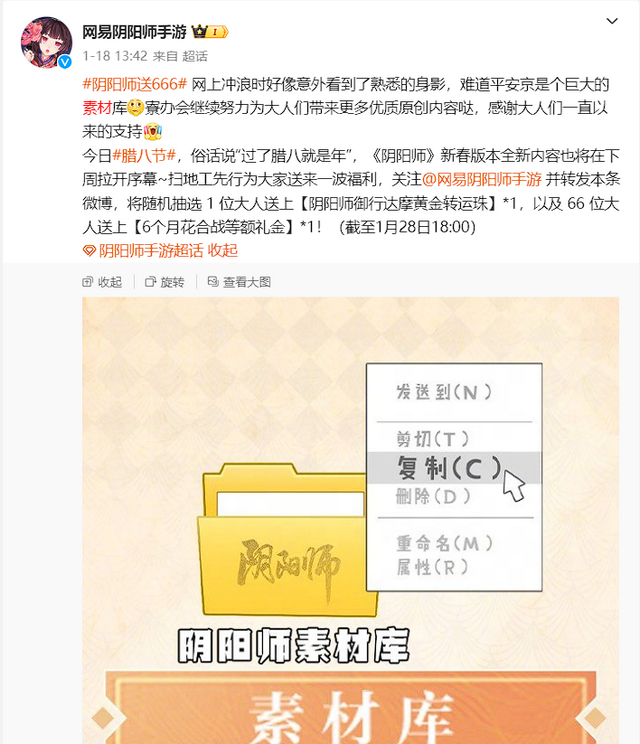Click the rotate icon beside 旋转

pos(150,282)
